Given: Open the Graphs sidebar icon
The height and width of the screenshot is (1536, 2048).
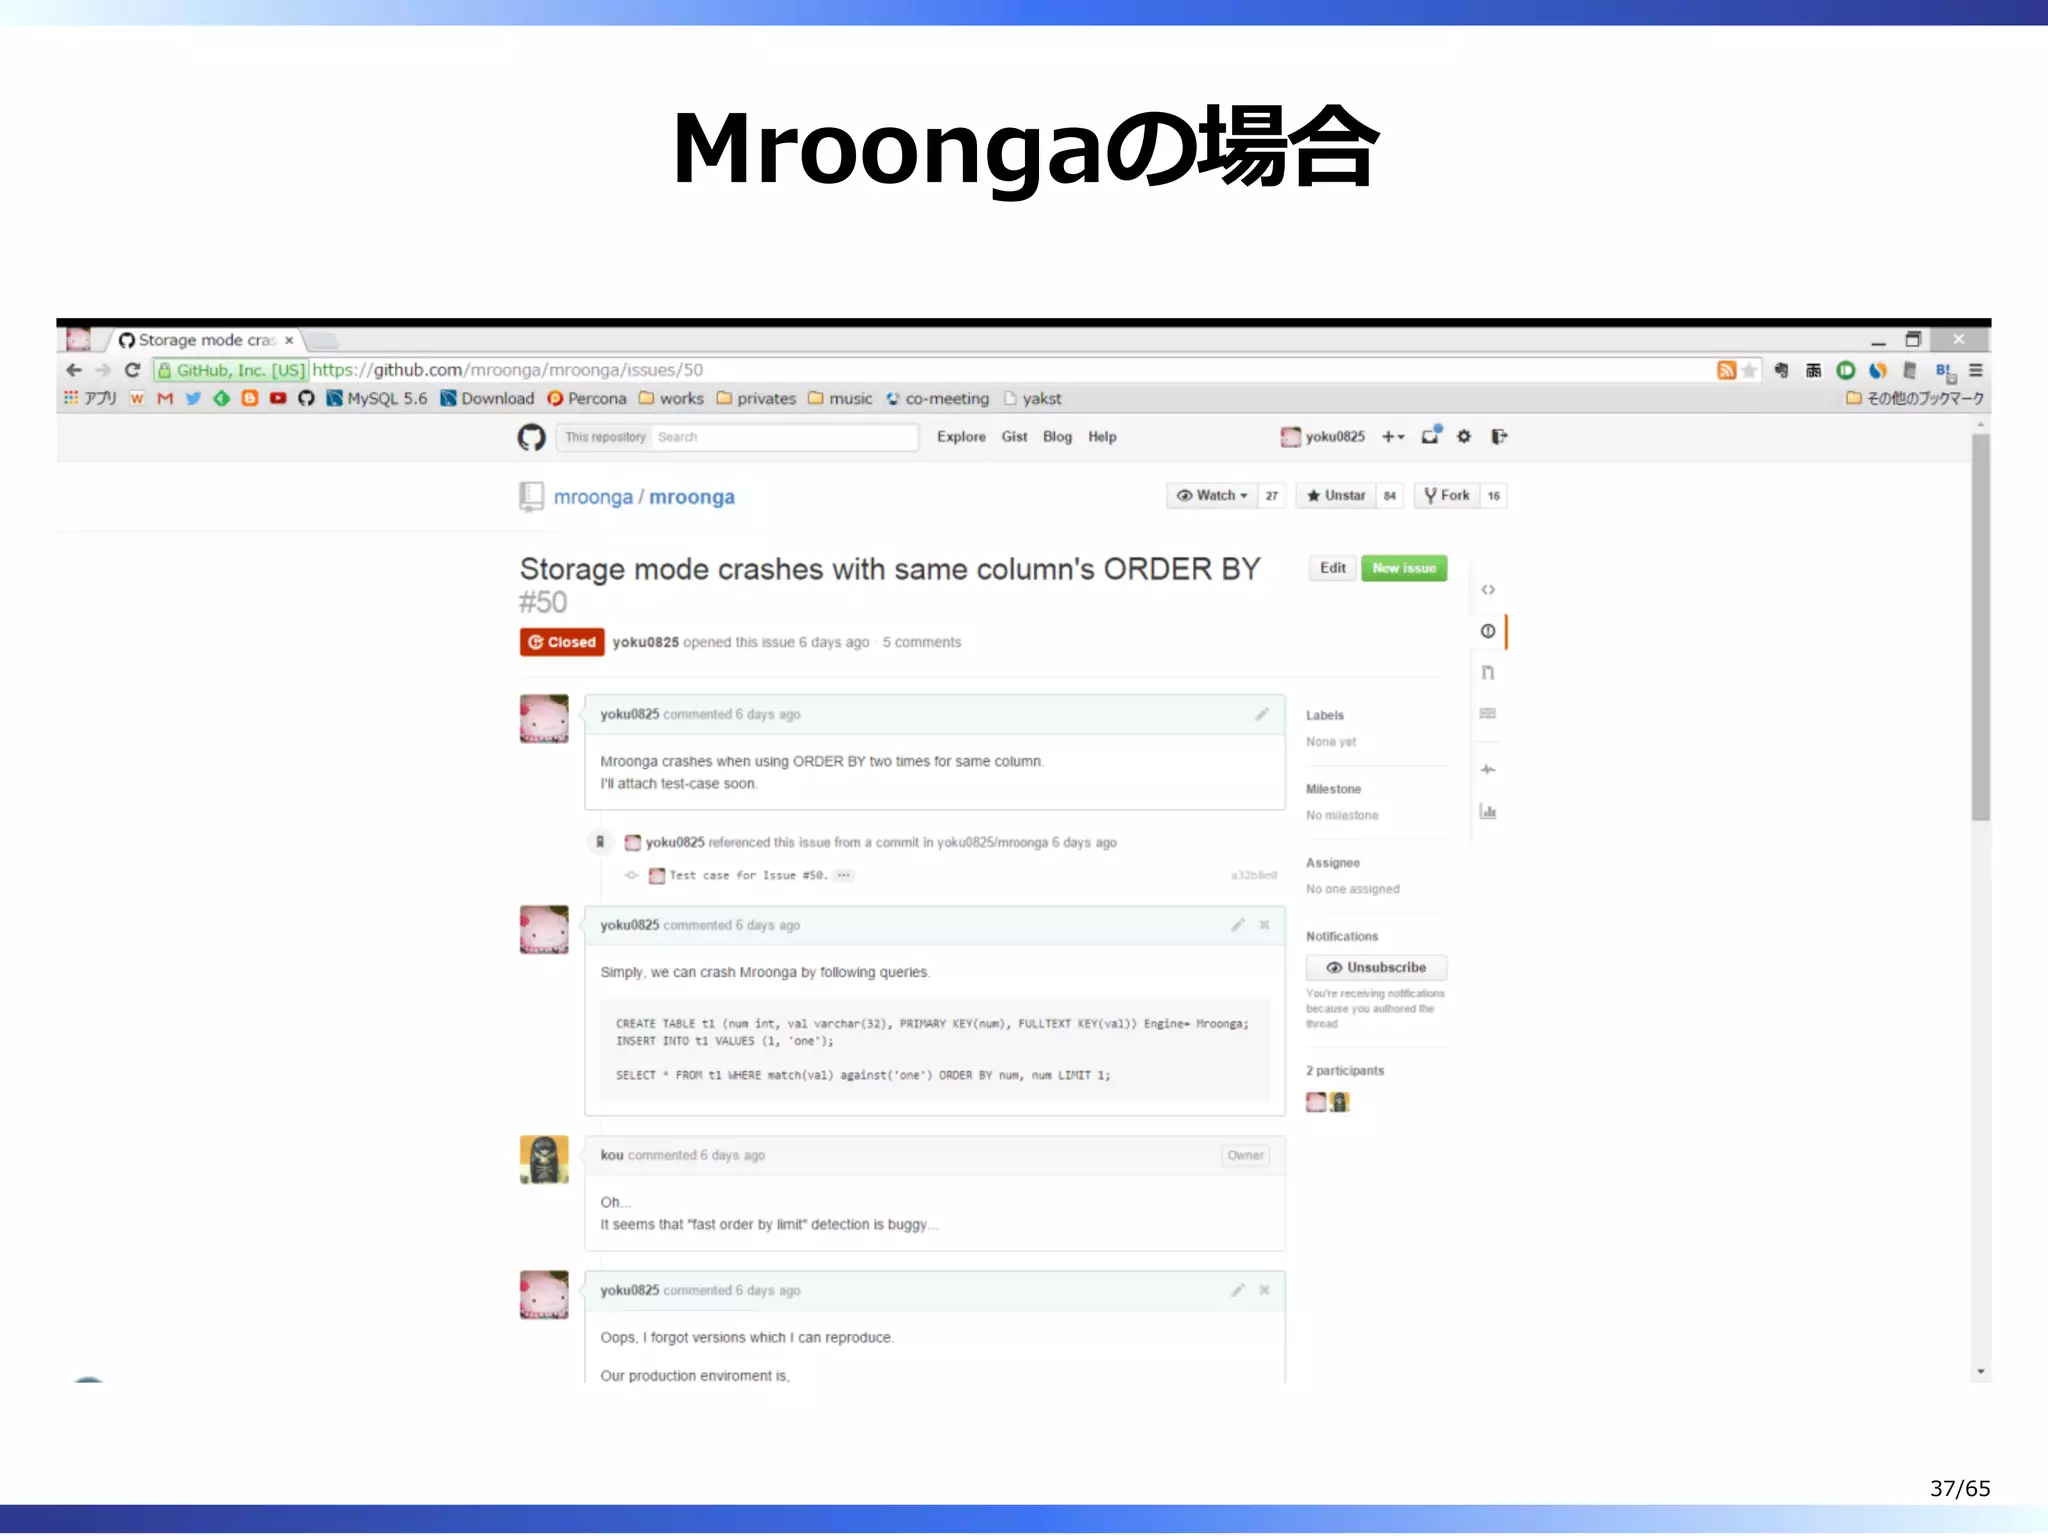Looking at the screenshot, I should [x=1488, y=811].
